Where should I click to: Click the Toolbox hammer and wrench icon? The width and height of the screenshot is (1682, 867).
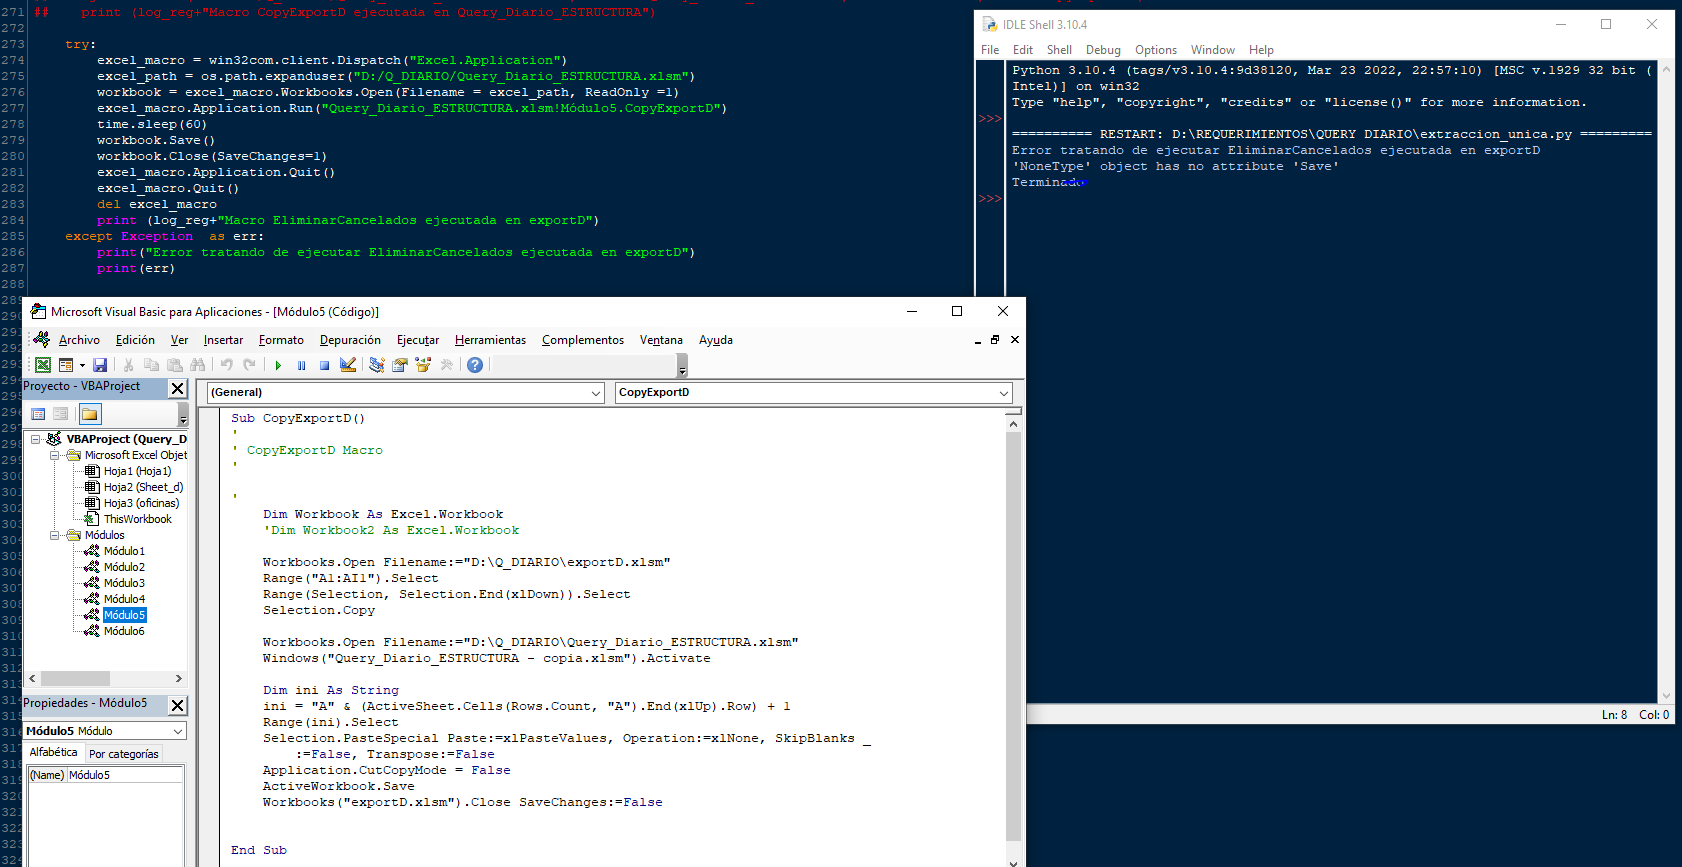[446, 365]
